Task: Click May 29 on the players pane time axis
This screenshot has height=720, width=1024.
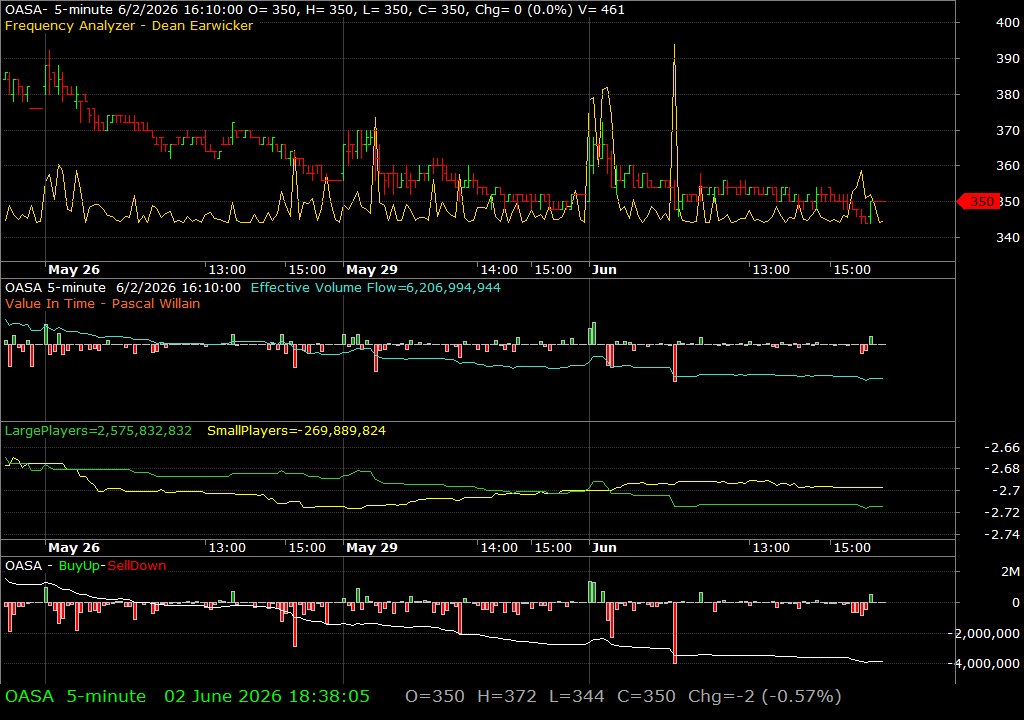Action: click(x=372, y=548)
